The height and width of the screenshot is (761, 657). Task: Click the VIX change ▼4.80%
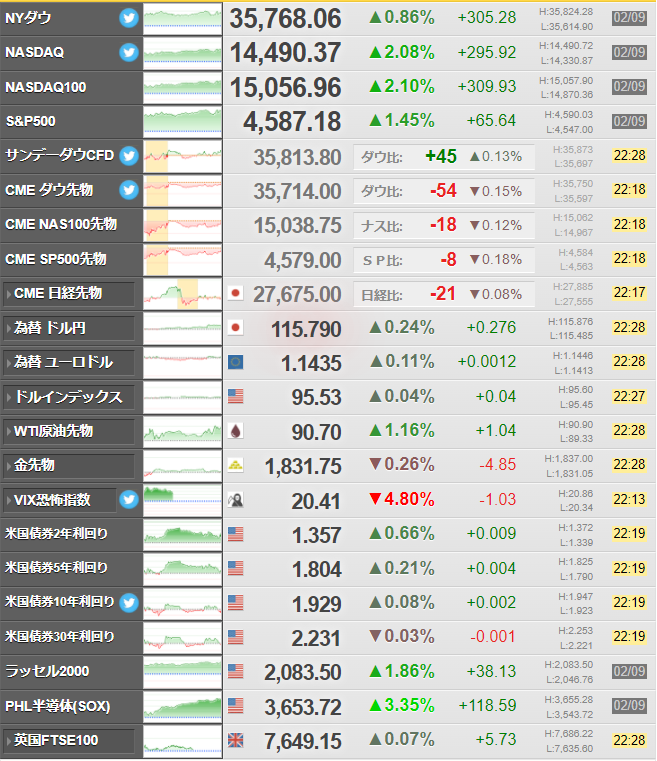click(402, 499)
